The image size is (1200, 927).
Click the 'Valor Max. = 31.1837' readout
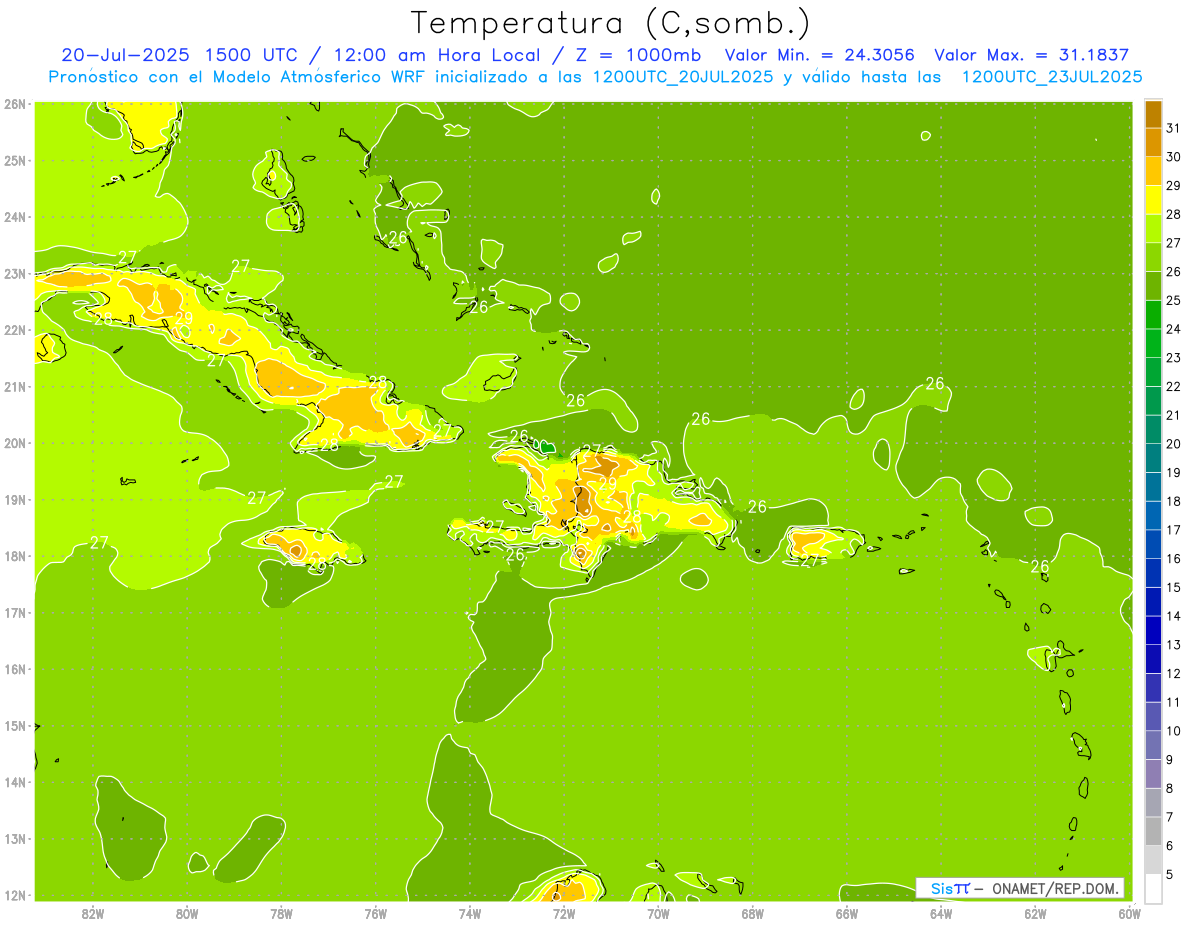[1034, 55]
